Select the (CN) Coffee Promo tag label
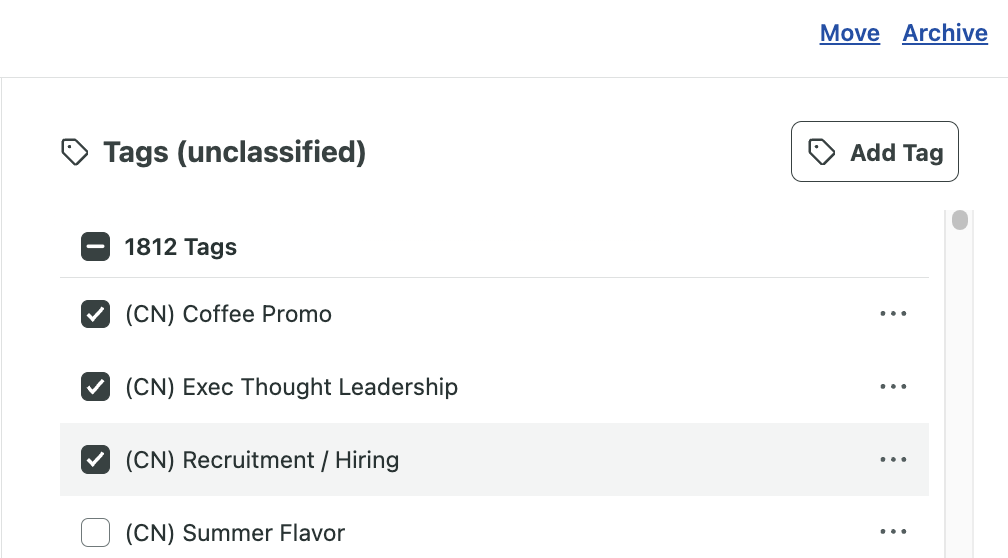 tap(228, 314)
